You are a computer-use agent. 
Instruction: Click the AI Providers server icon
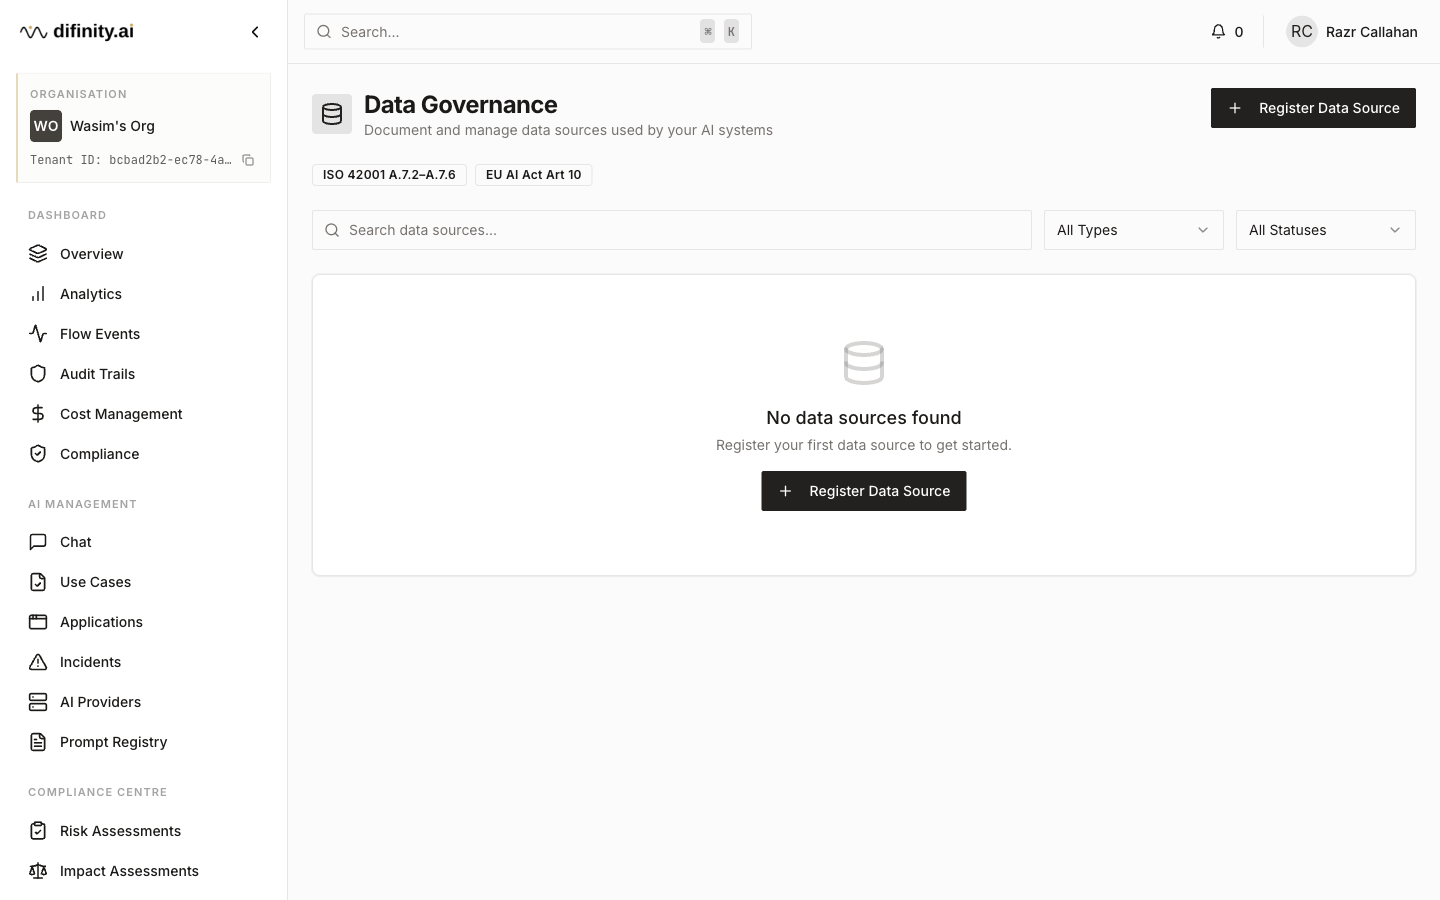(x=38, y=702)
